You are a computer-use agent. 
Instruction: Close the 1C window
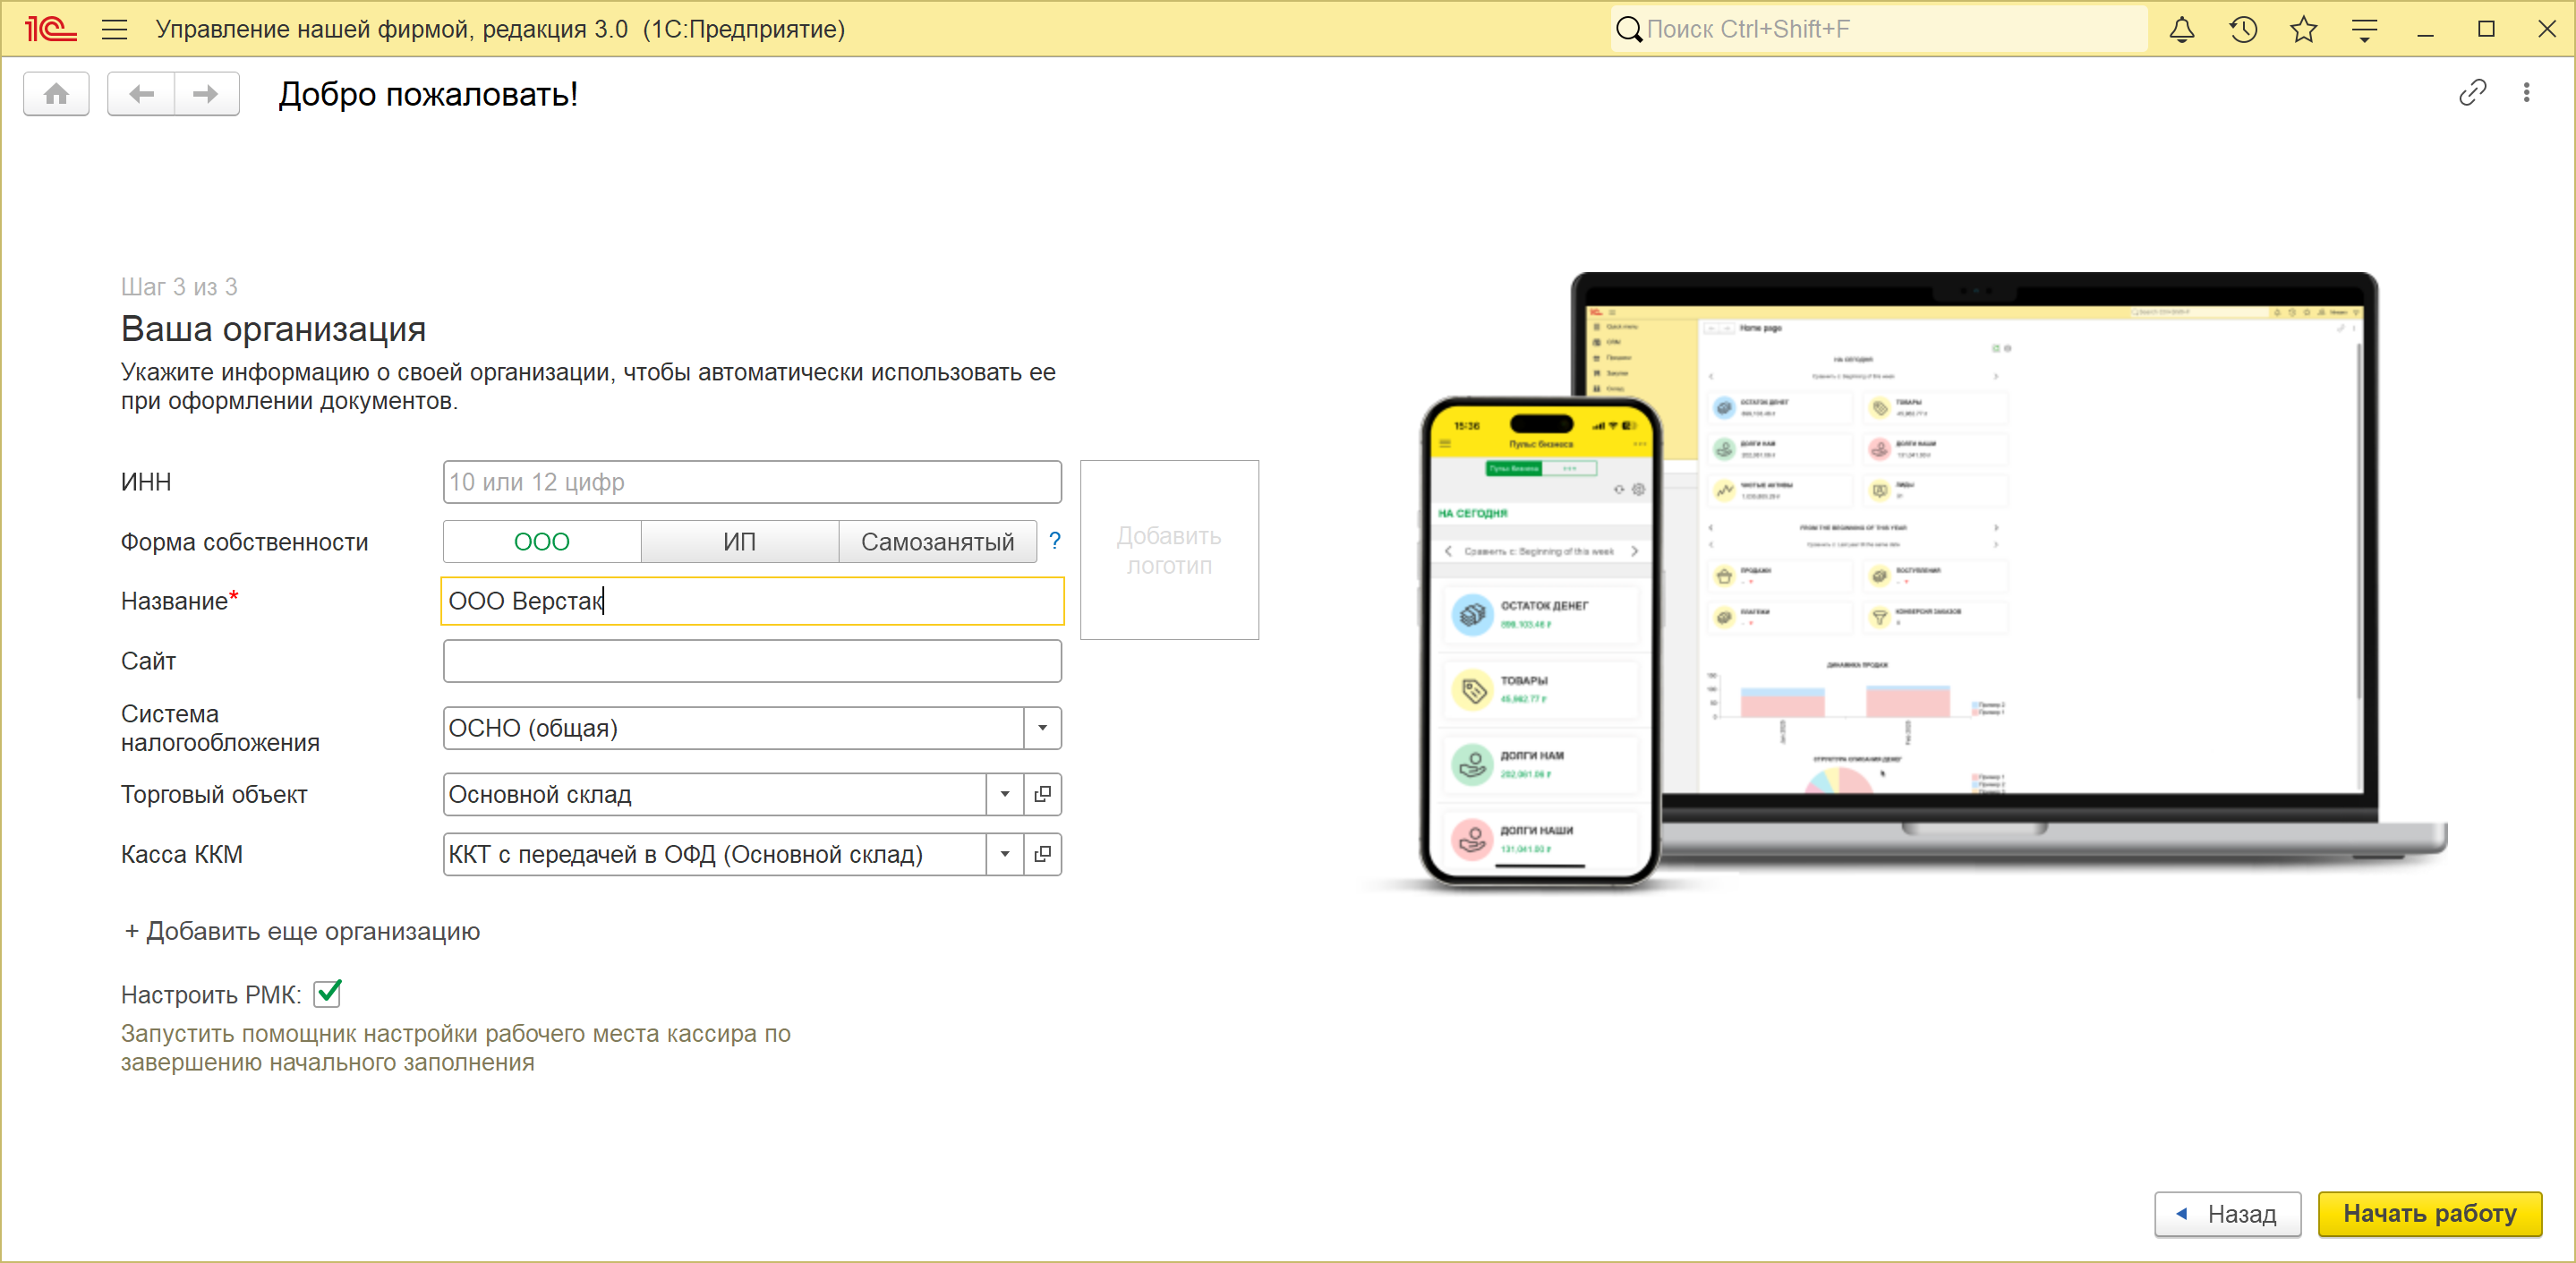(2547, 30)
